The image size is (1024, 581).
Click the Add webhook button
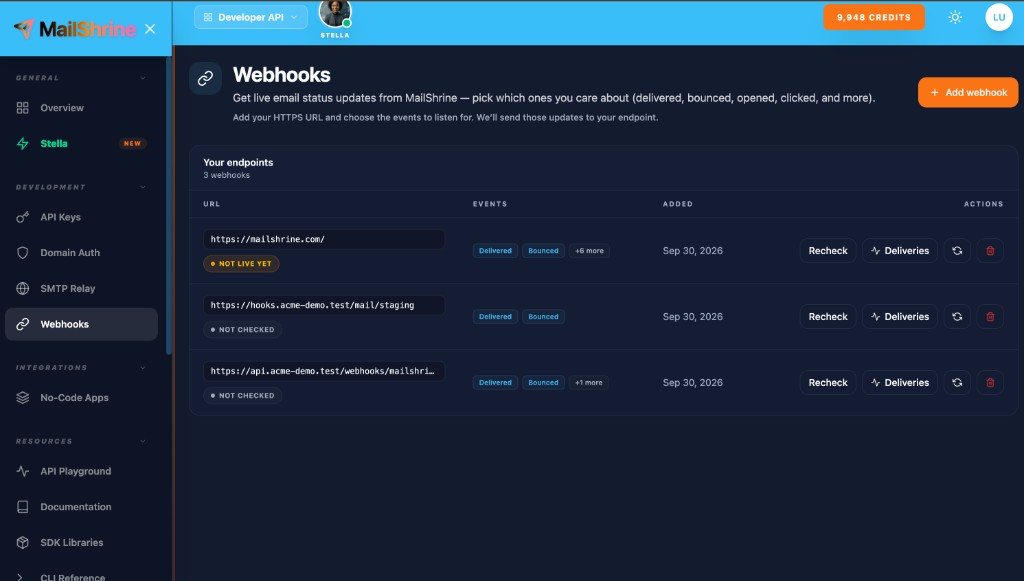pos(968,92)
